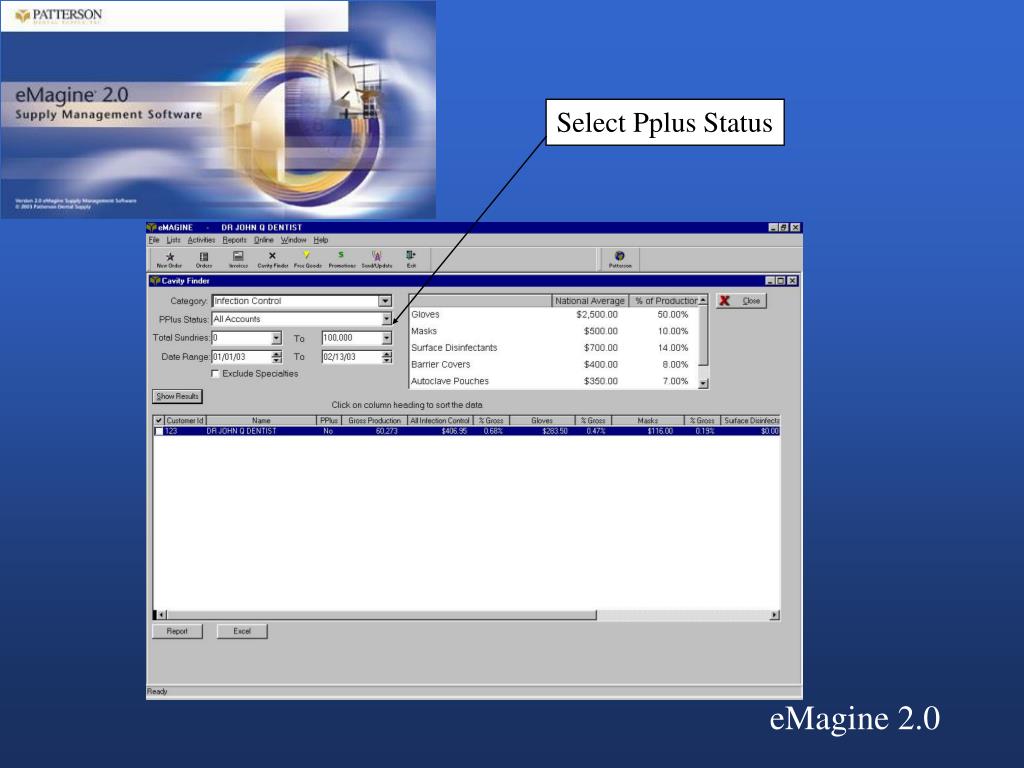Open the Total Sundries maximum dropdown

[387, 338]
